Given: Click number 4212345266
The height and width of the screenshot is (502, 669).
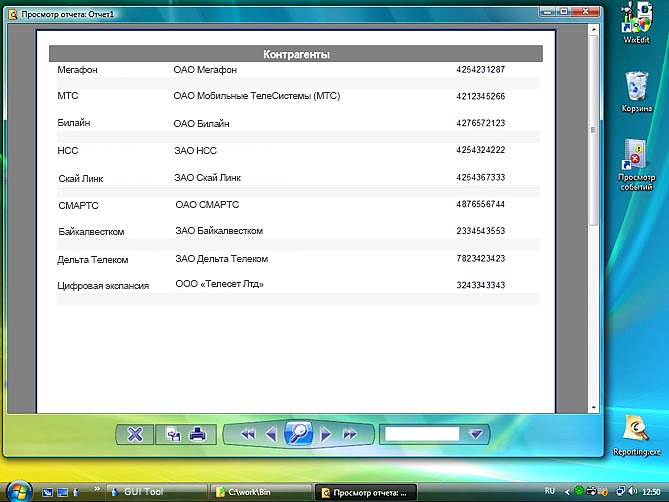Looking at the screenshot, I should (480, 96).
